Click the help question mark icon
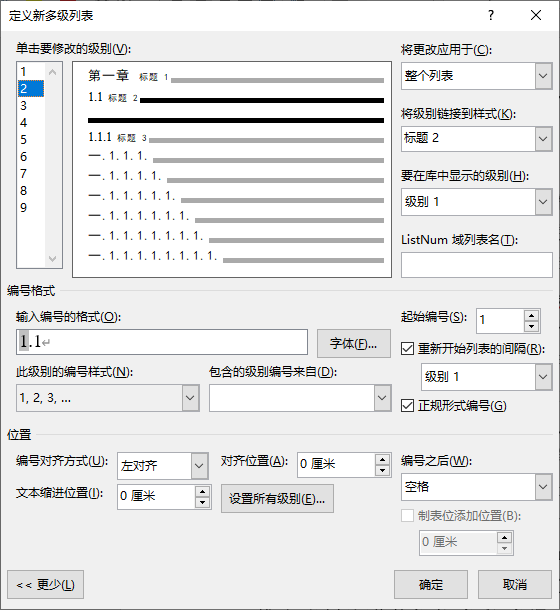Image resolution: width=560 pixels, height=610 pixels. click(x=491, y=15)
